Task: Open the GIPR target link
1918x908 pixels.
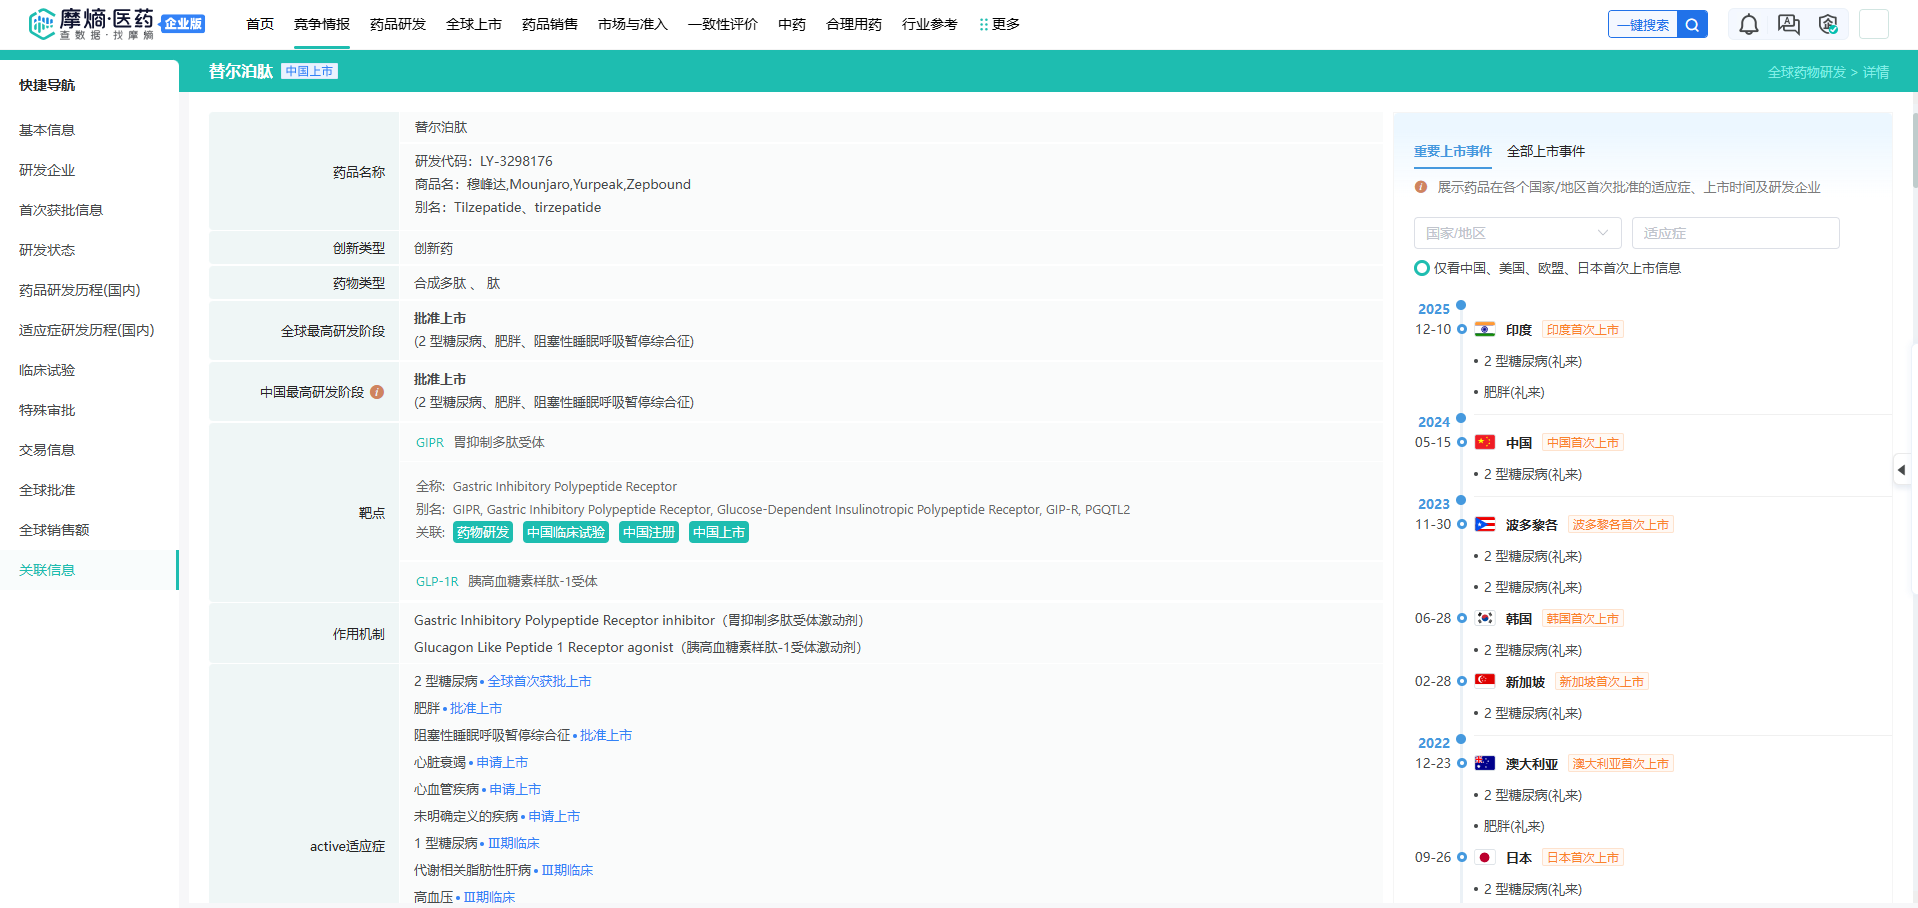Action: point(430,442)
